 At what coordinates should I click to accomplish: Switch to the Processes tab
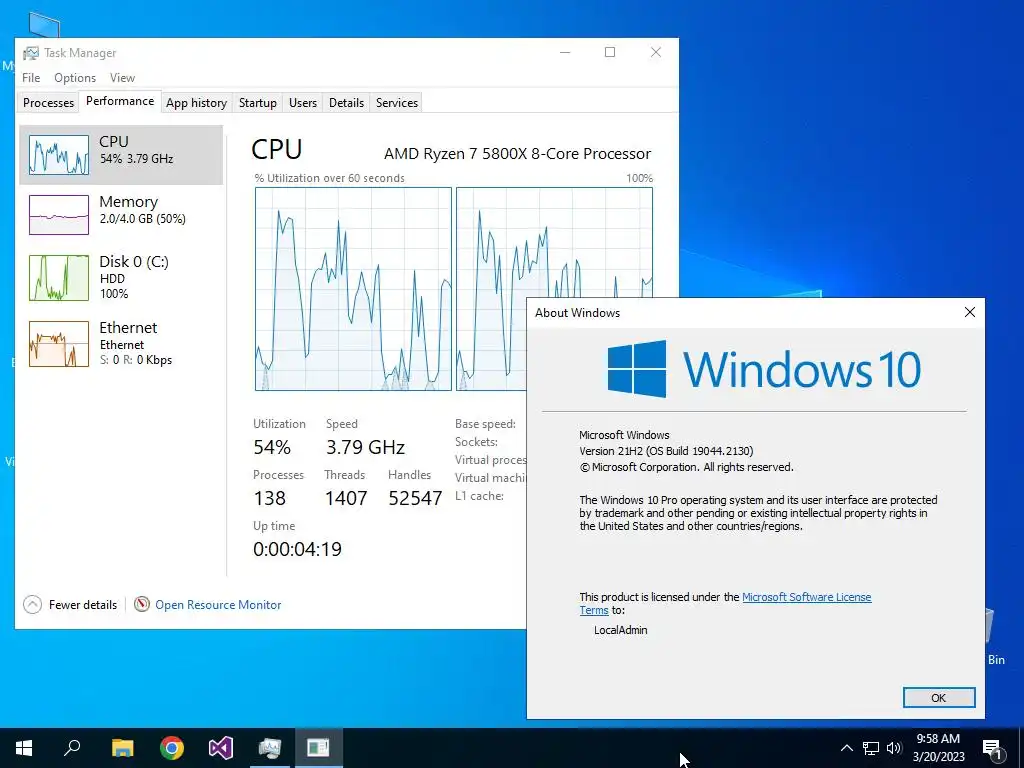[x=48, y=103]
